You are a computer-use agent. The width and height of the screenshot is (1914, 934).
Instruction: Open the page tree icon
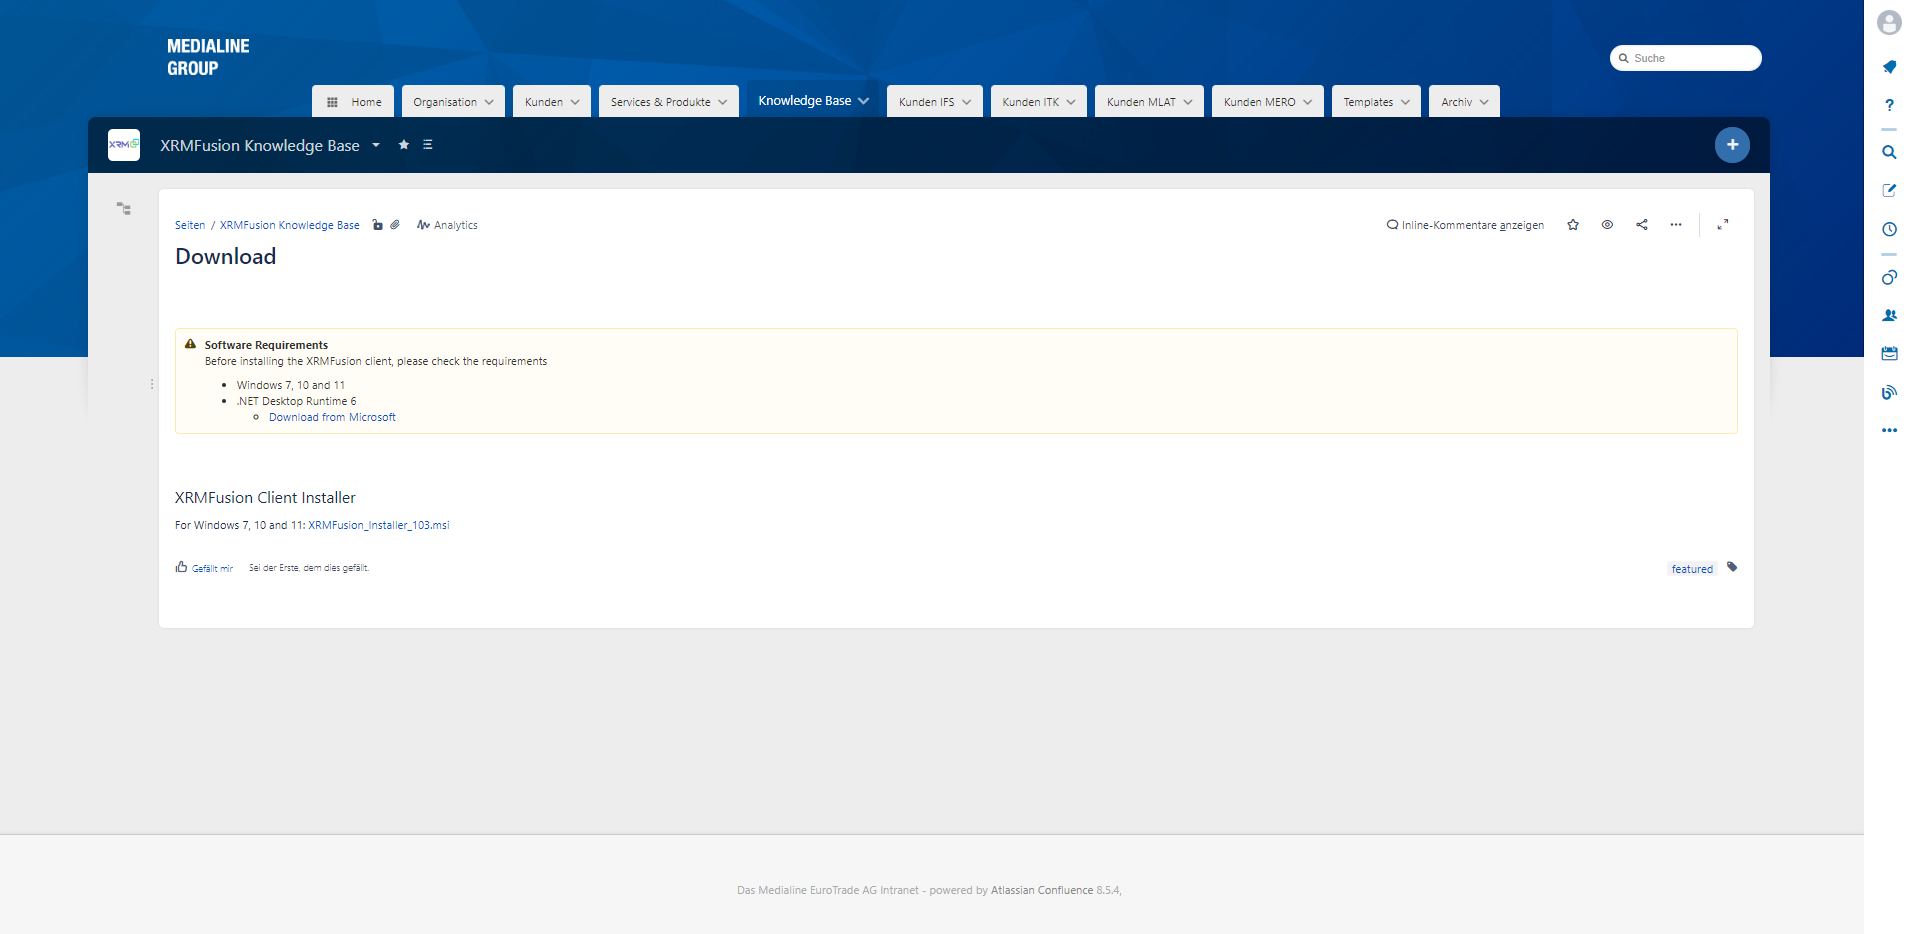[124, 208]
